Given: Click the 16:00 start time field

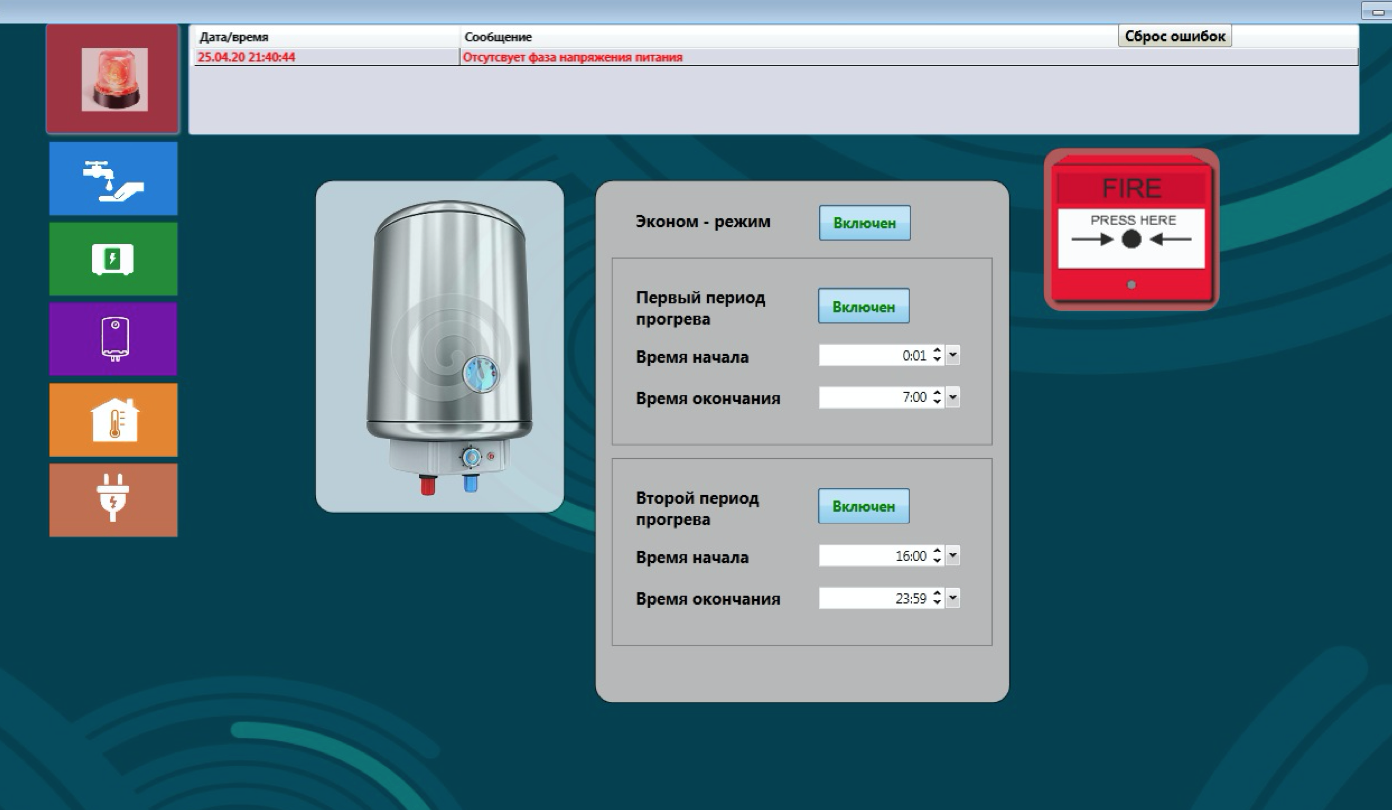Looking at the screenshot, I should click(x=873, y=556).
